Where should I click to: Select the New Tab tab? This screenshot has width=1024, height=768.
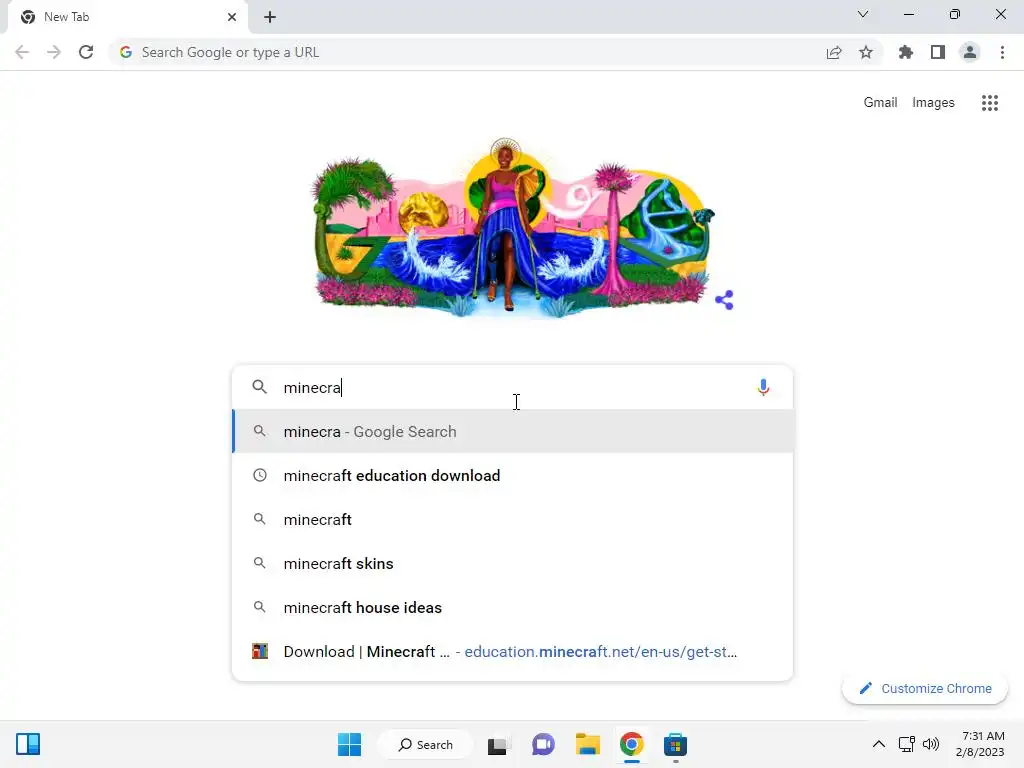coord(127,17)
